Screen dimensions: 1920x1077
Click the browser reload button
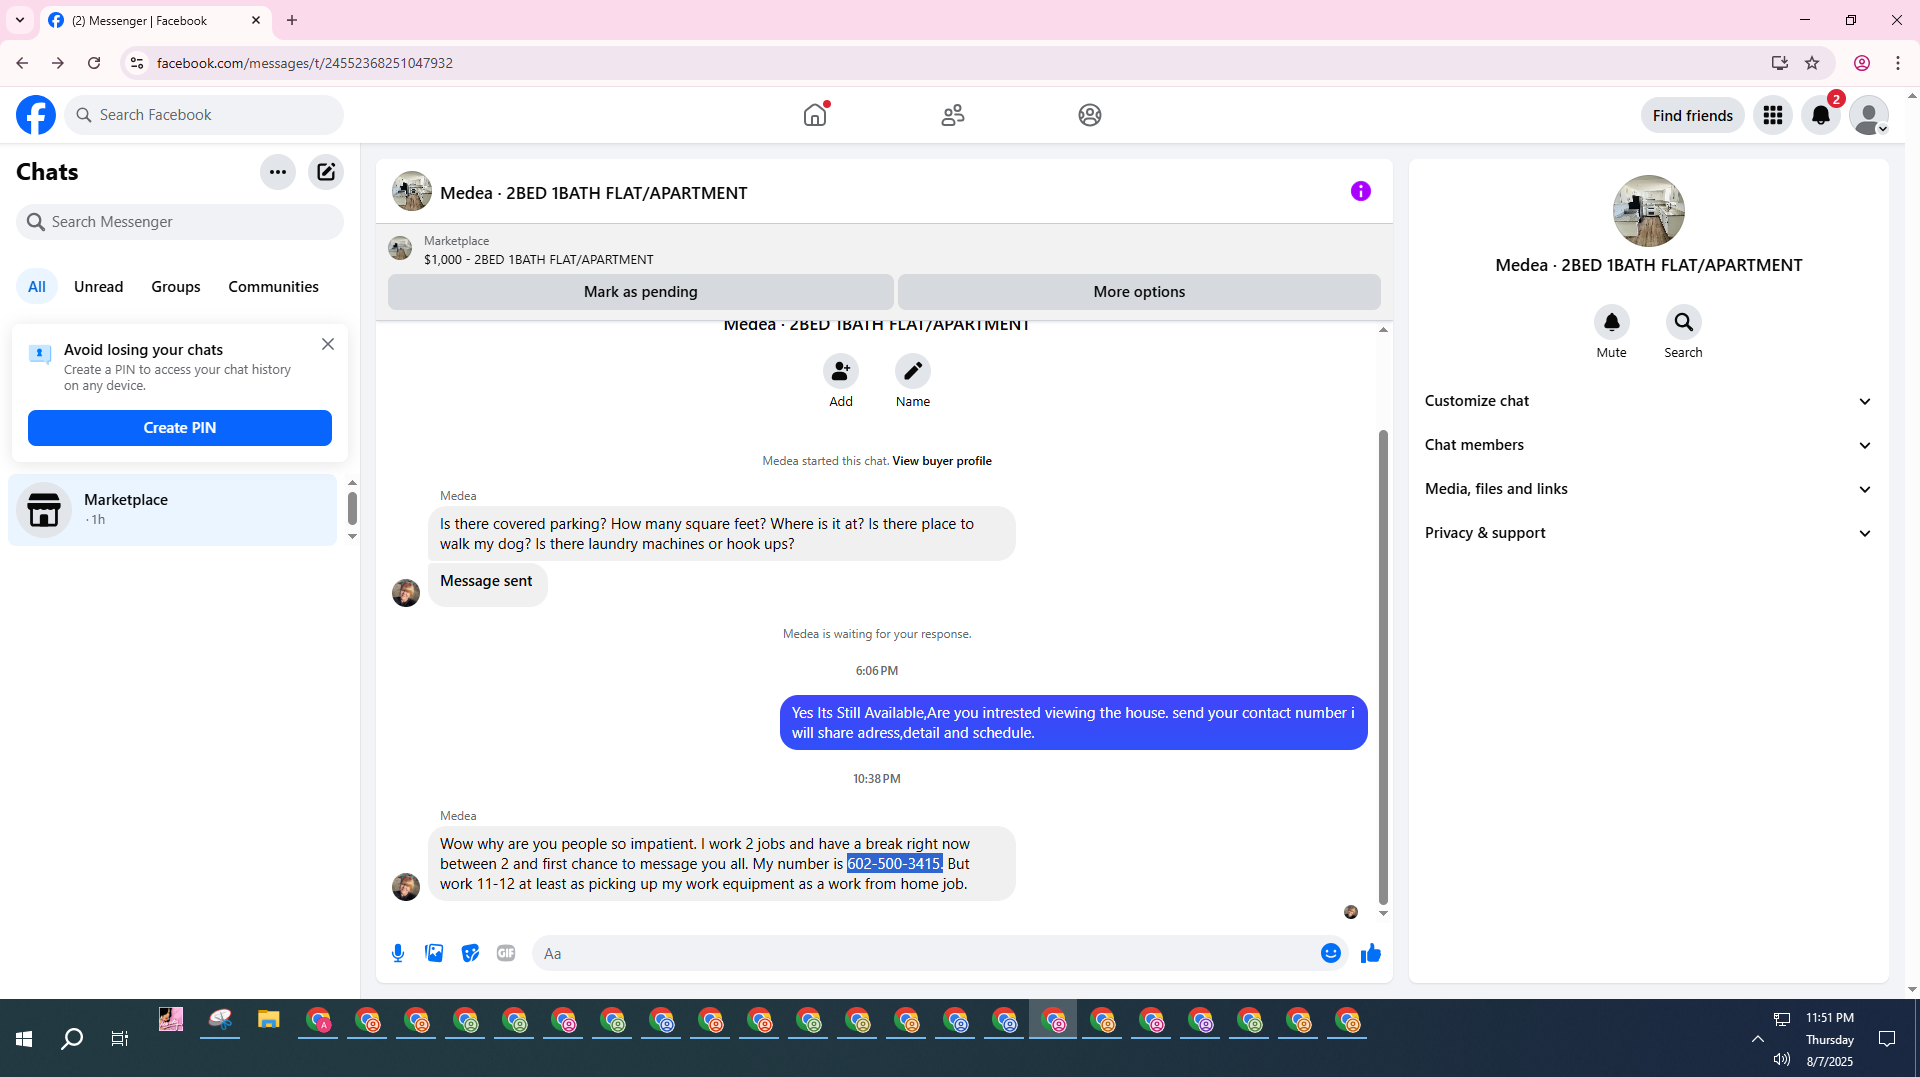[x=94, y=63]
